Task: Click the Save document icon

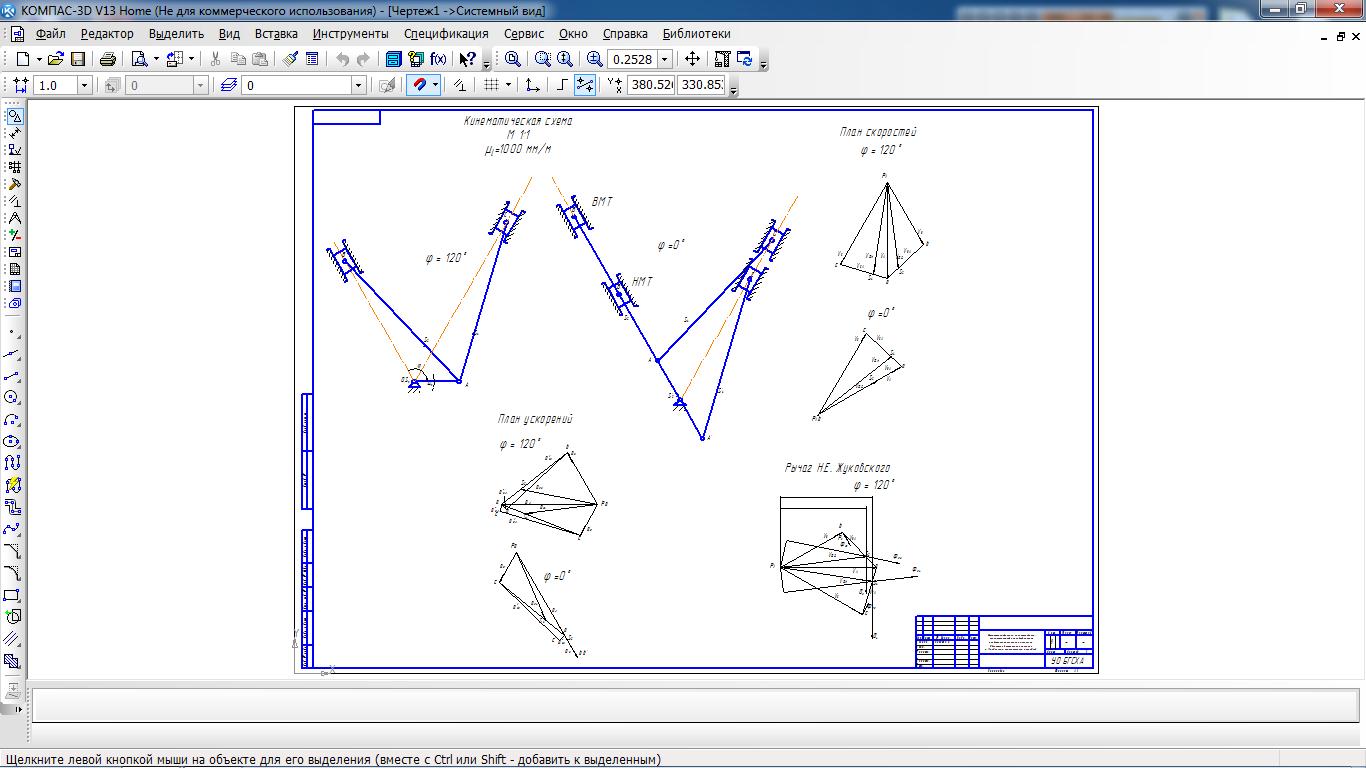Action: (78, 59)
